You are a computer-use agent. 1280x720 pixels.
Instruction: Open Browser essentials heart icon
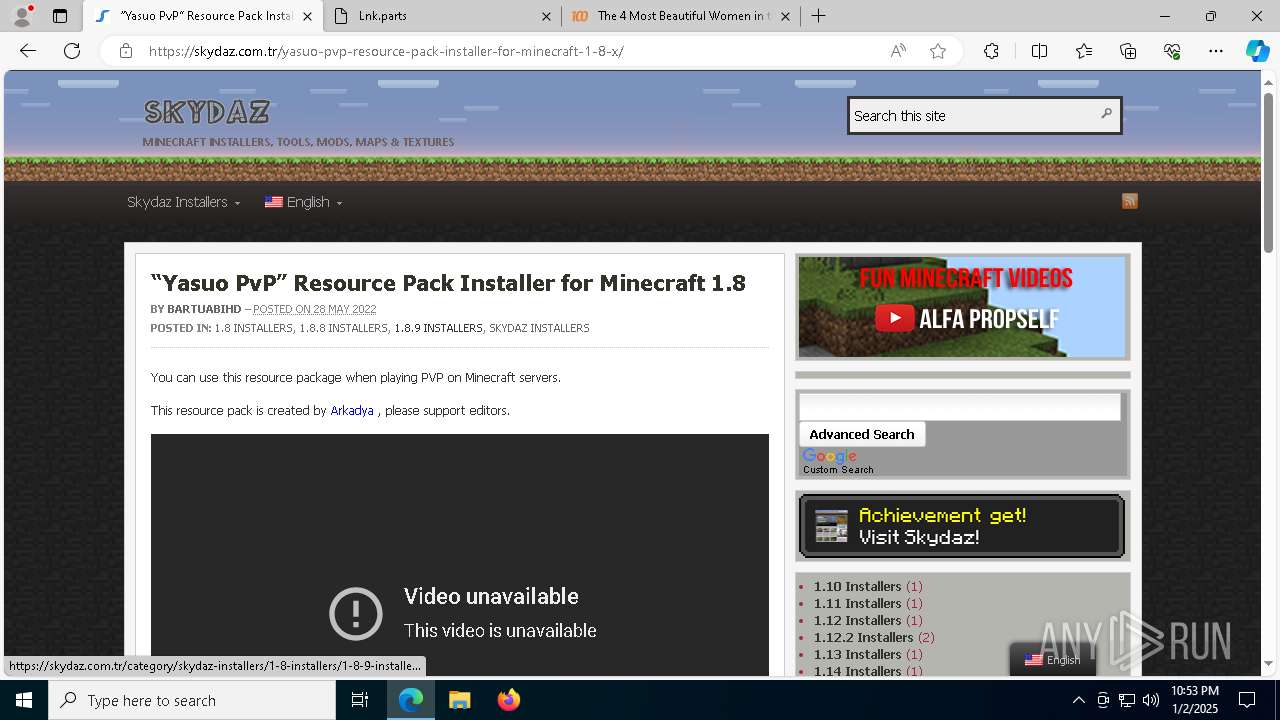pos(1172,51)
